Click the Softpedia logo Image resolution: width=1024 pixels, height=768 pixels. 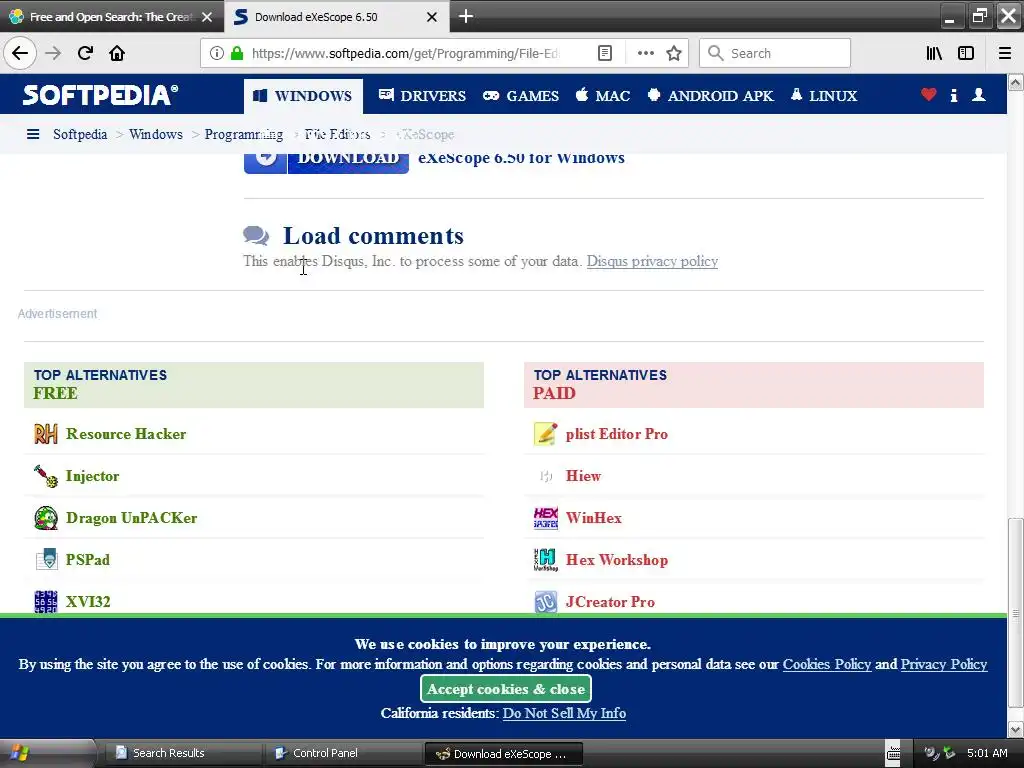click(100, 95)
